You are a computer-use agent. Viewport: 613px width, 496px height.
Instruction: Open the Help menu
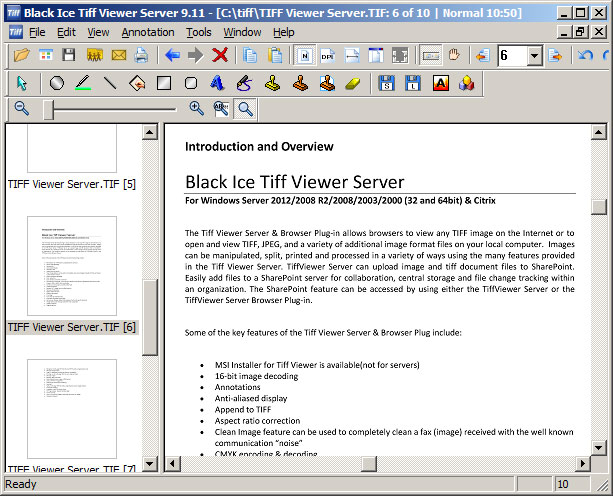pos(284,32)
